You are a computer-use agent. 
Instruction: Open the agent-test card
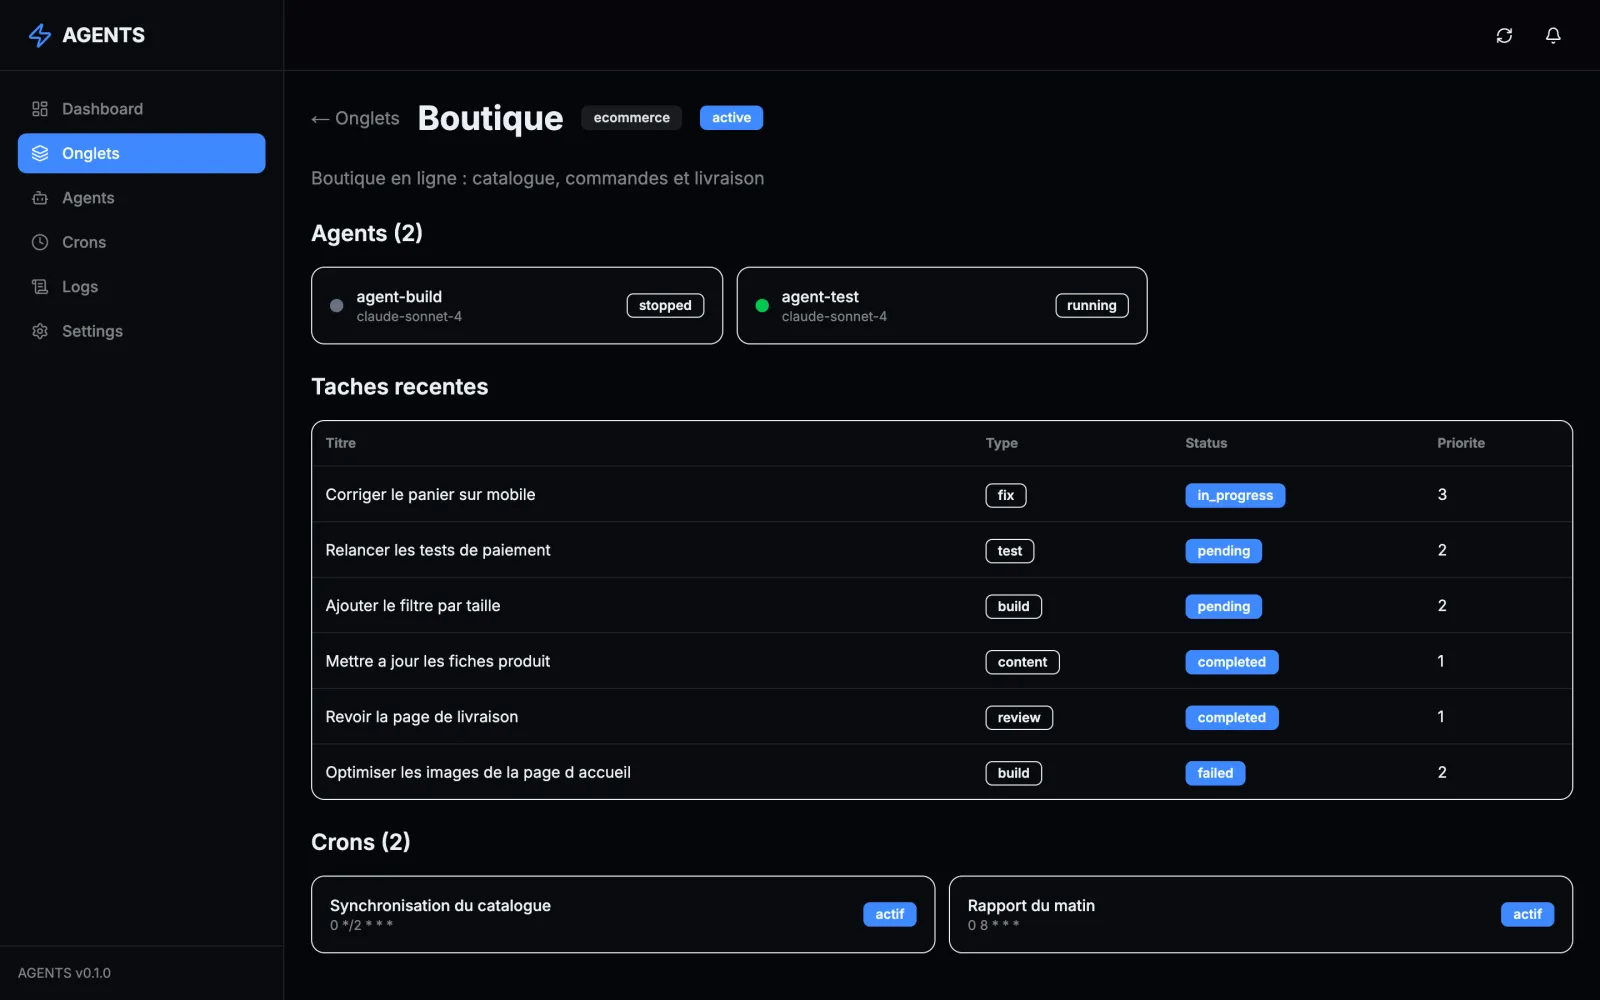coord(942,306)
